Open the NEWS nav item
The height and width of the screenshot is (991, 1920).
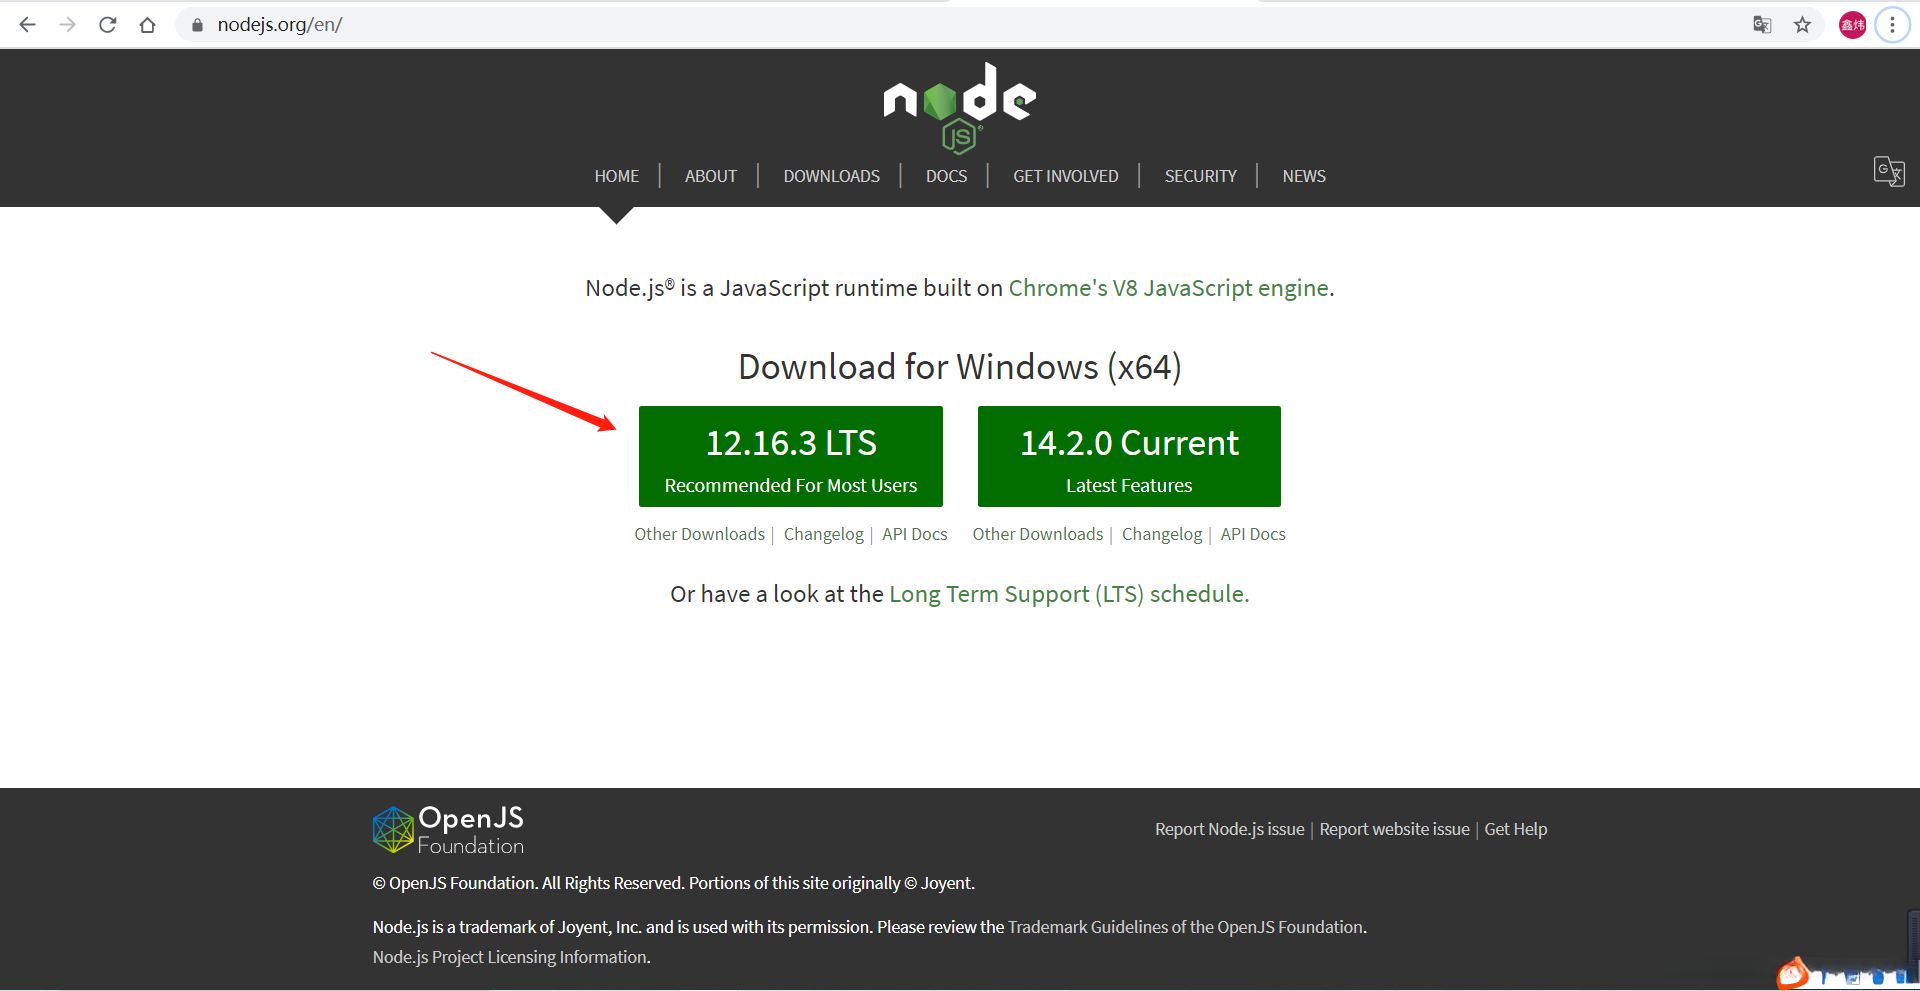point(1304,176)
